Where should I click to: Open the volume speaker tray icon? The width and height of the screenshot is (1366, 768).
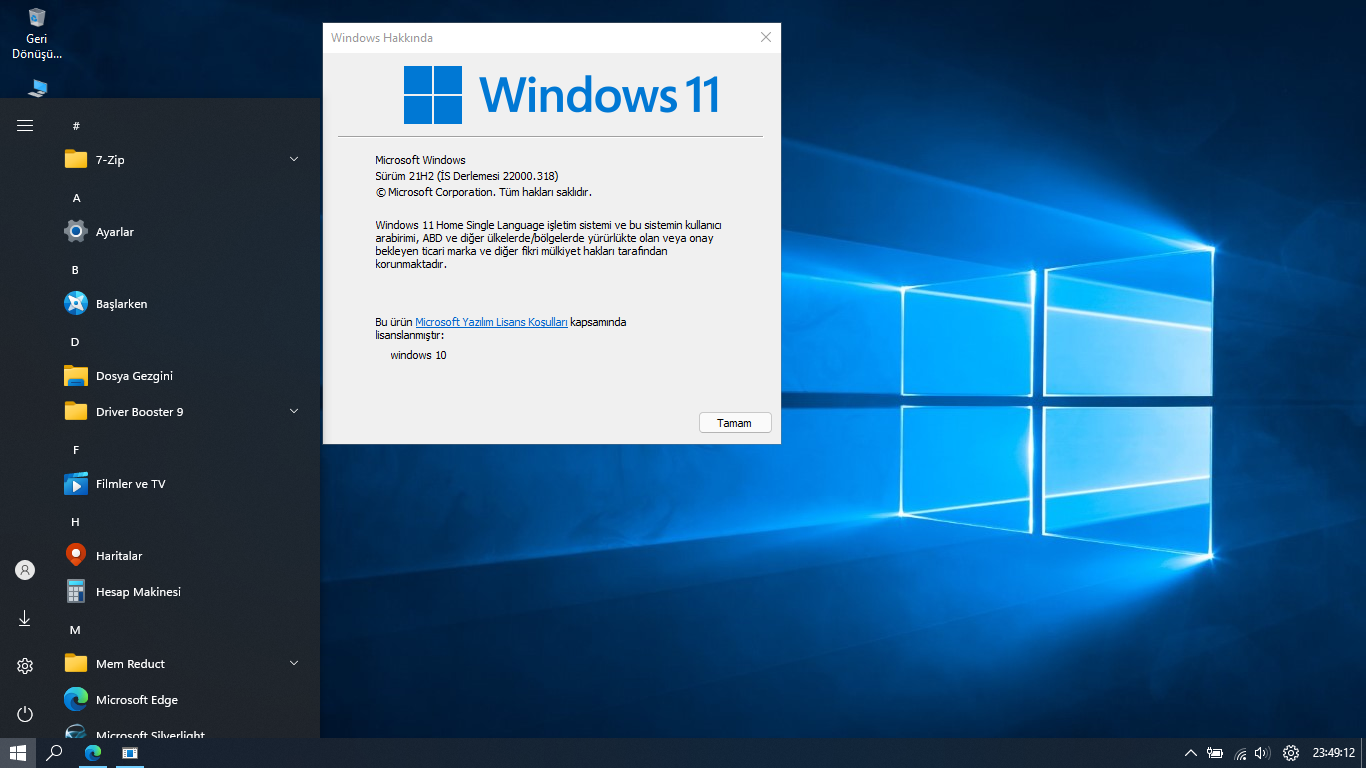pos(1262,753)
